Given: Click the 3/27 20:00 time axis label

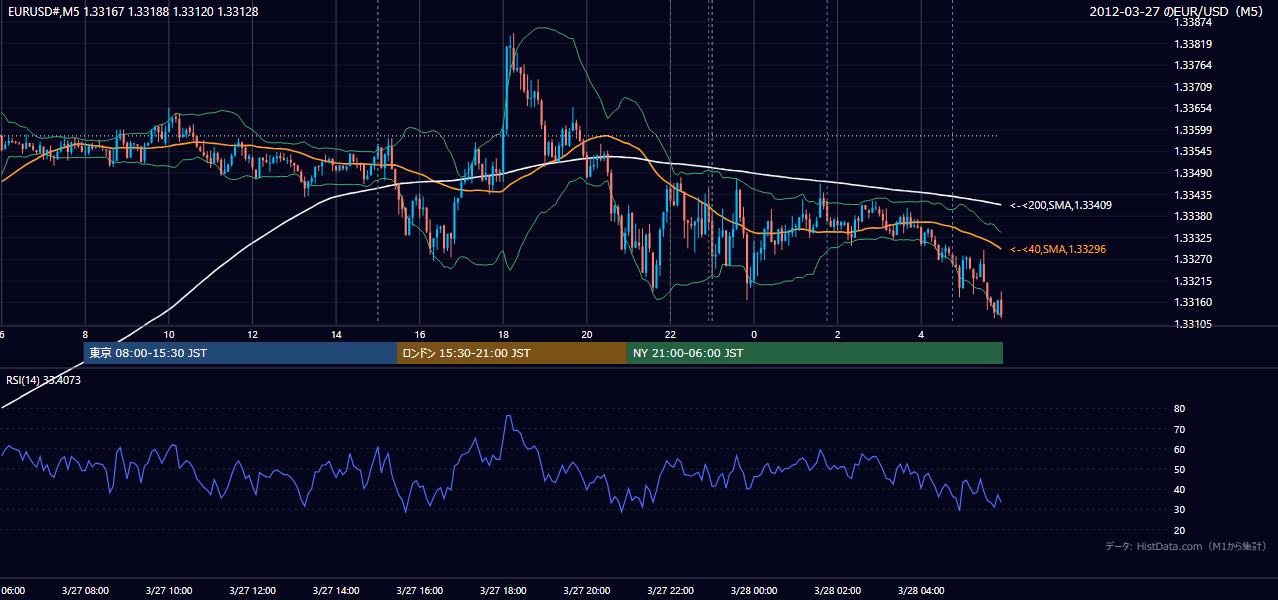Looking at the screenshot, I should click(587, 591).
